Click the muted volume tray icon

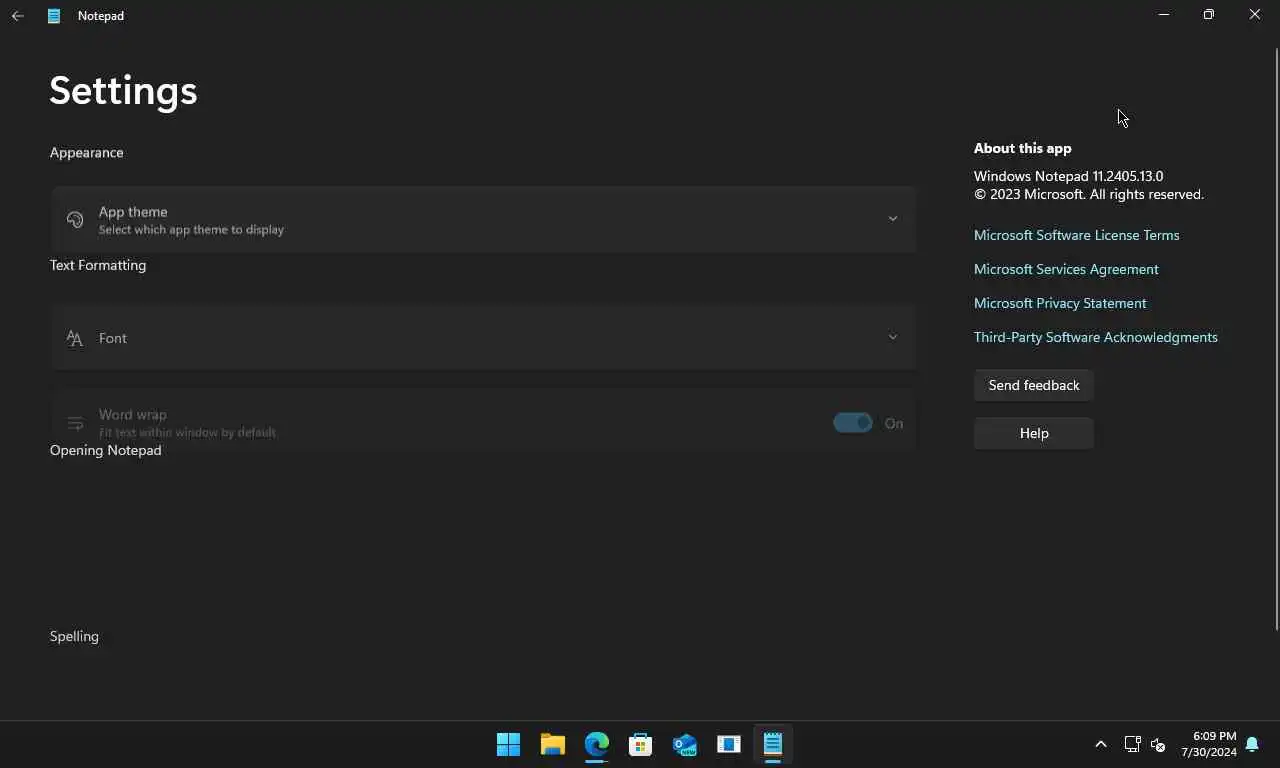[x=1158, y=744]
